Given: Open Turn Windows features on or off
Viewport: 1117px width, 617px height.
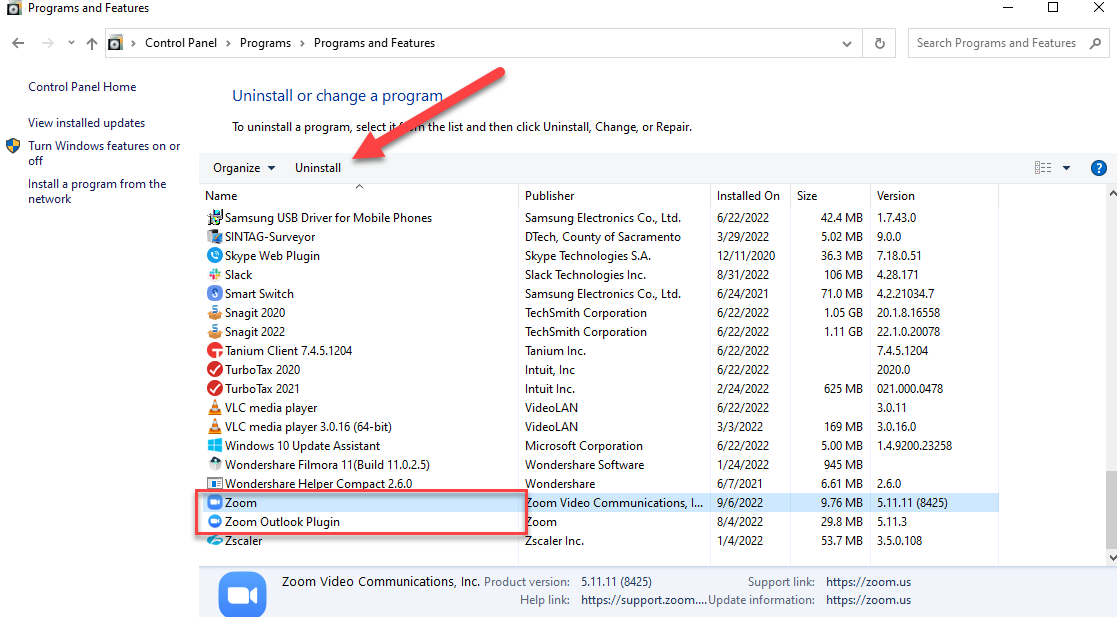Looking at the screenshot, I should (x=104, y=153).
